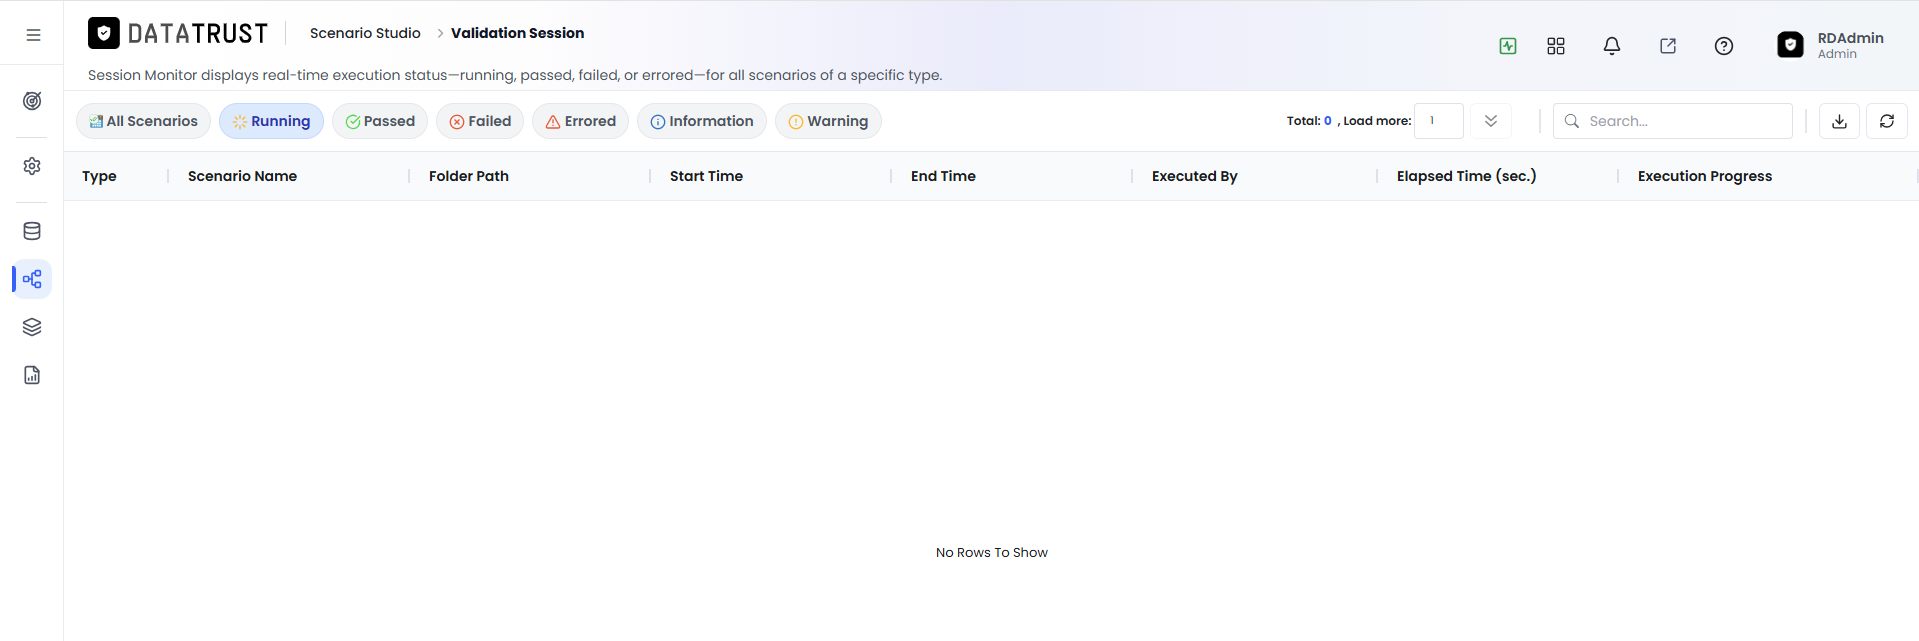Click the Validation Session breadcrumb
1919x641 pixels.
[x=517, y=33]
